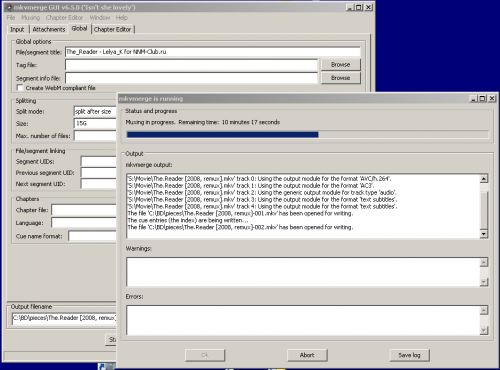
Task: Click the 'cue entries' output line
Action: tap(188, 220)
